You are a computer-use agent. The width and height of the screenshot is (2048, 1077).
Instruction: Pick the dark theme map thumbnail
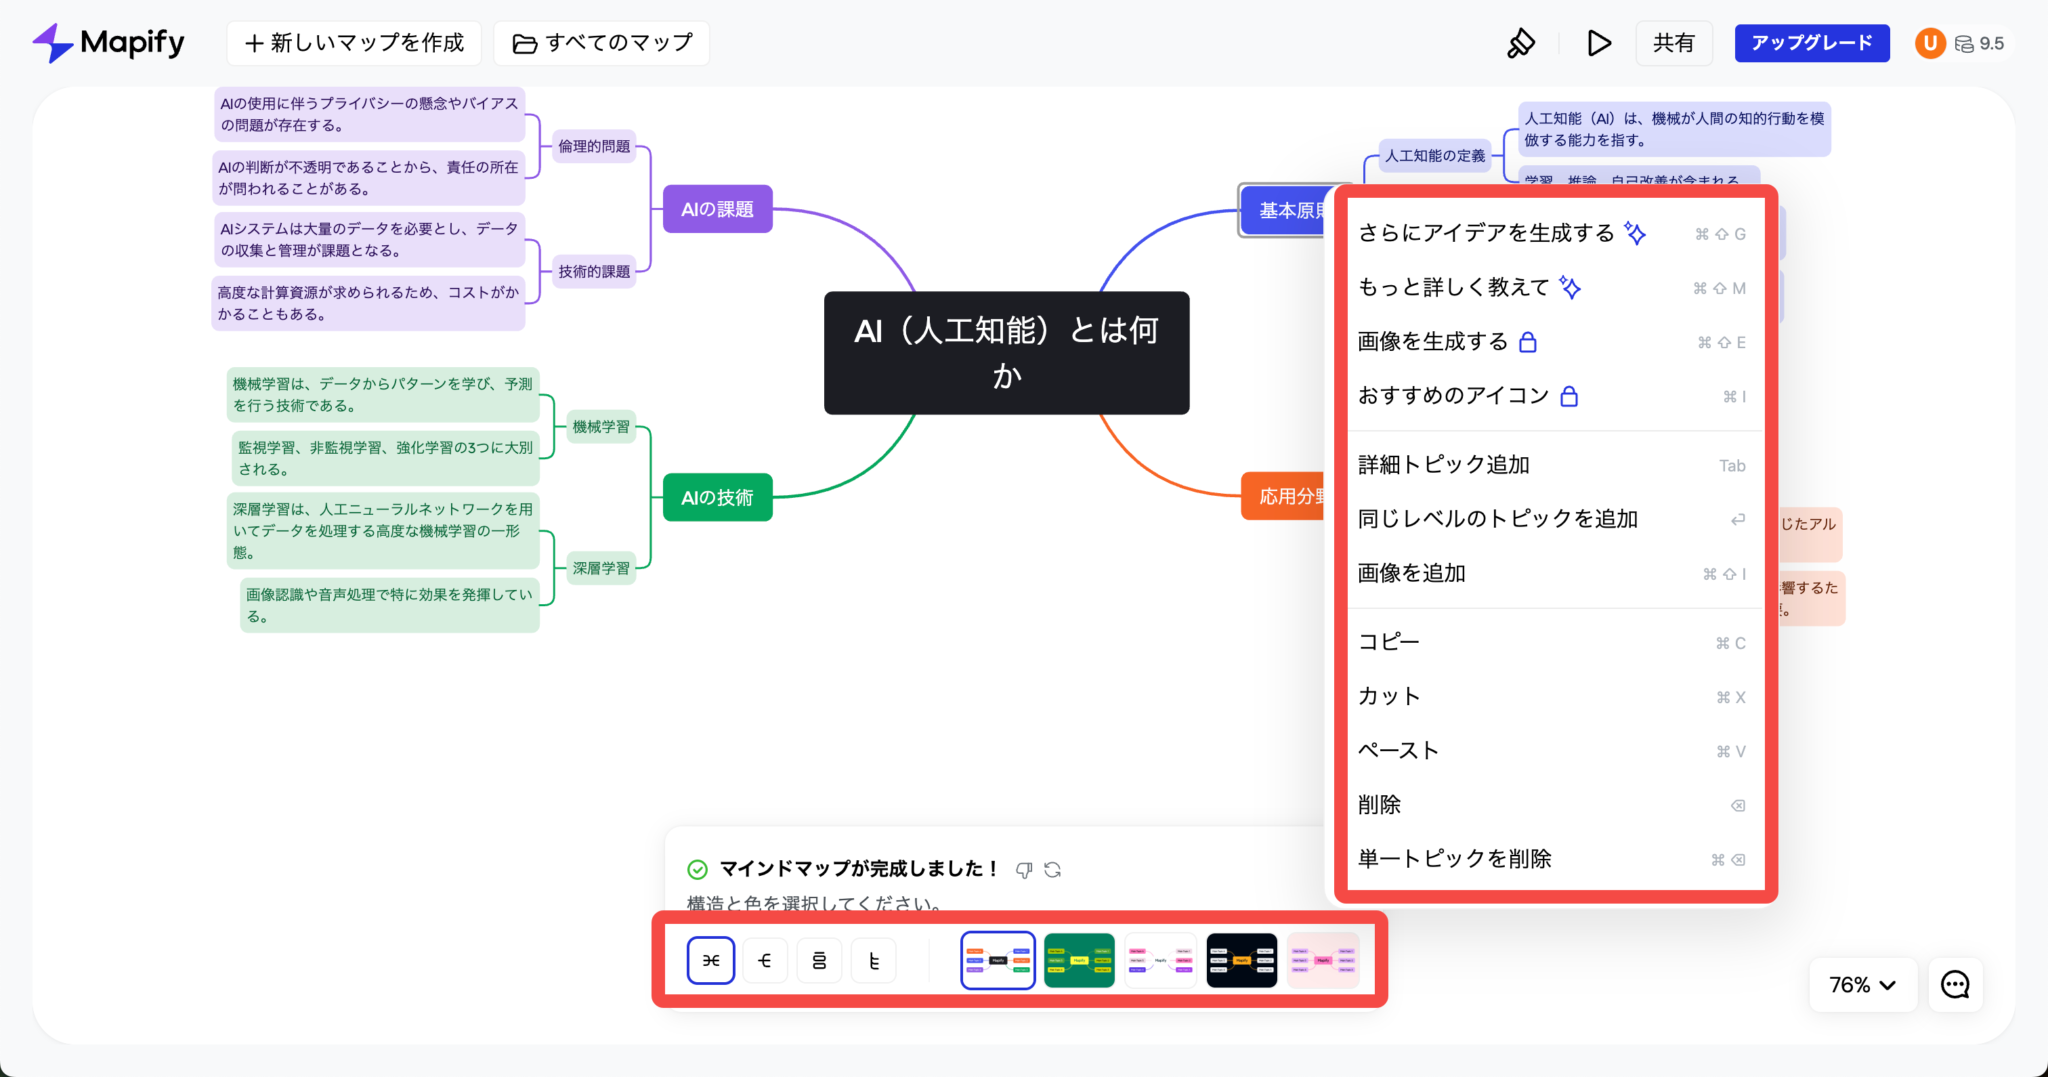point(1241,959)
